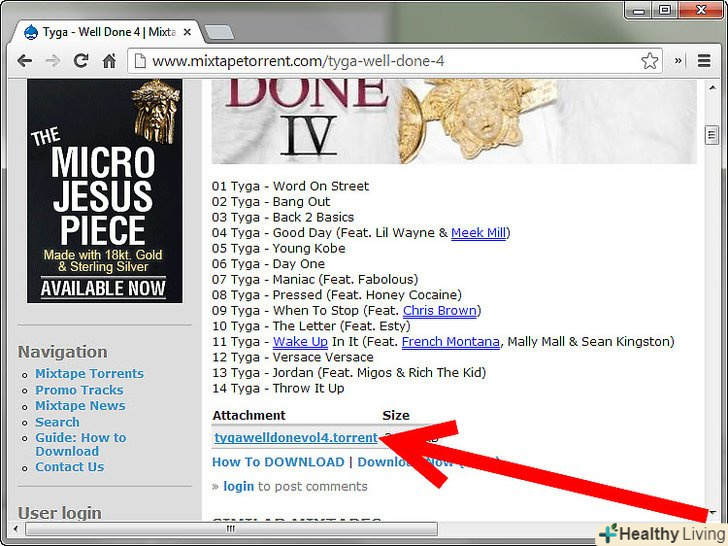
Task: Go to Mixtape Torrents in Navigation
Action: point(90,373)
